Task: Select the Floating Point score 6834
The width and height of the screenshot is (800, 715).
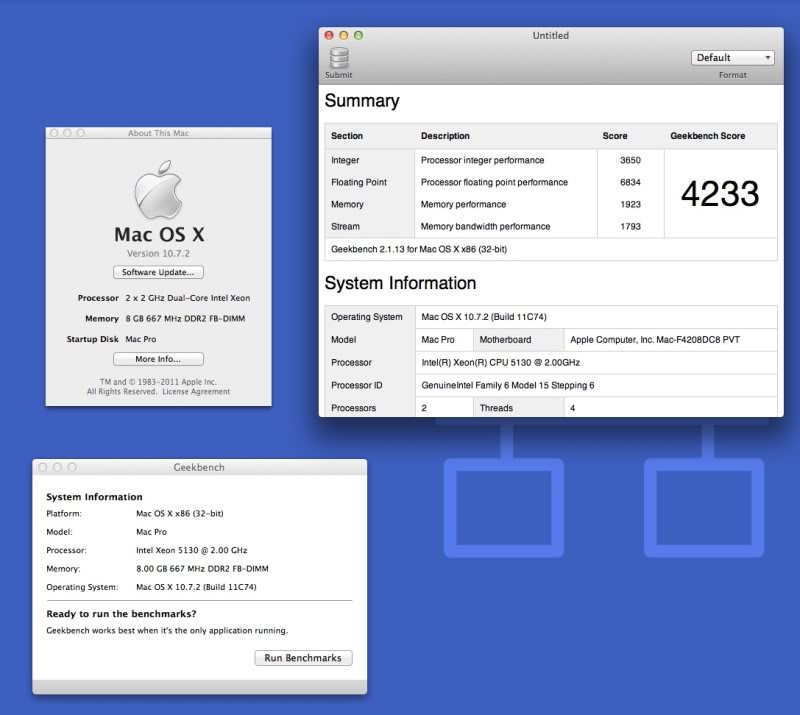Action: coord(630,182)
